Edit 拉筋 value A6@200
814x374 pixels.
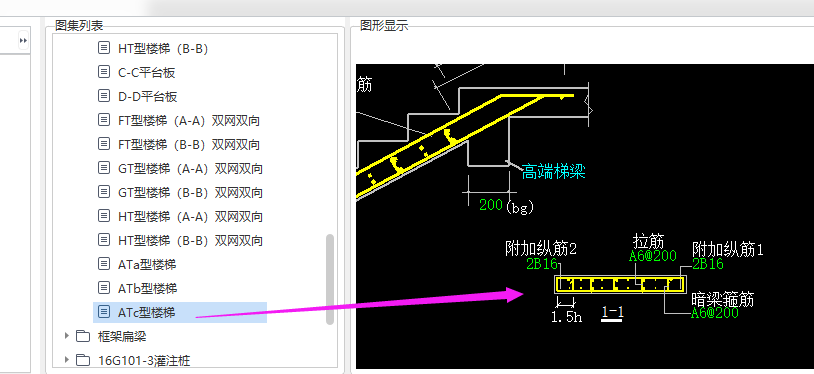(x=653, y=256)
